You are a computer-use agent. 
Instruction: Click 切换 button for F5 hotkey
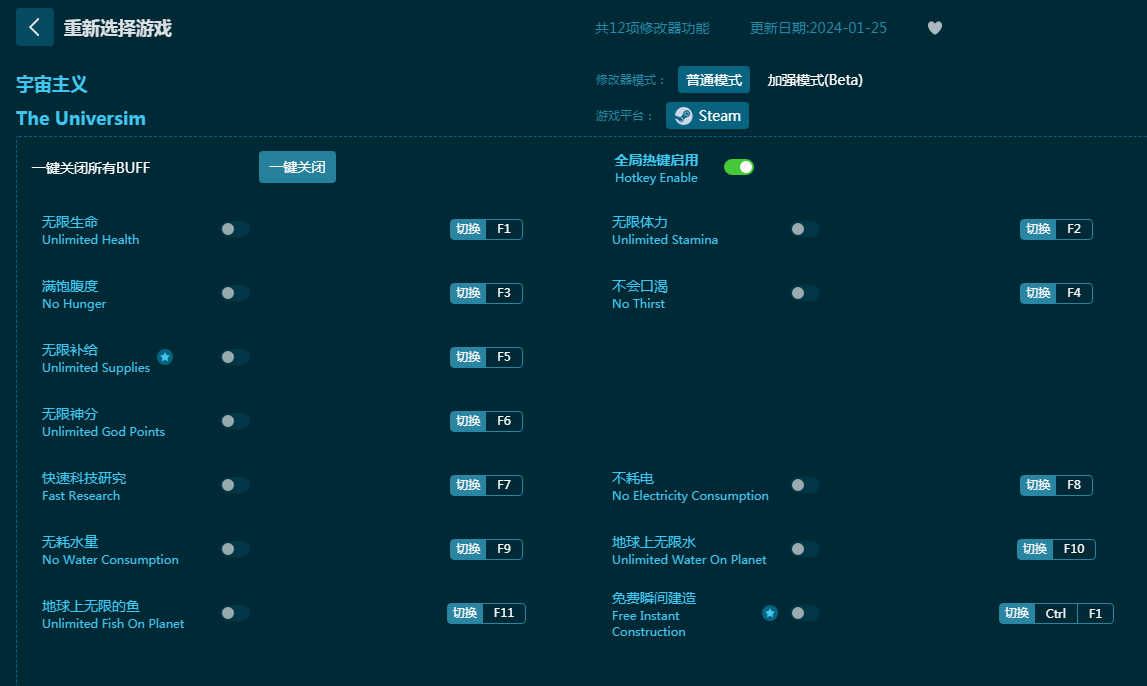tap(468, 357)
